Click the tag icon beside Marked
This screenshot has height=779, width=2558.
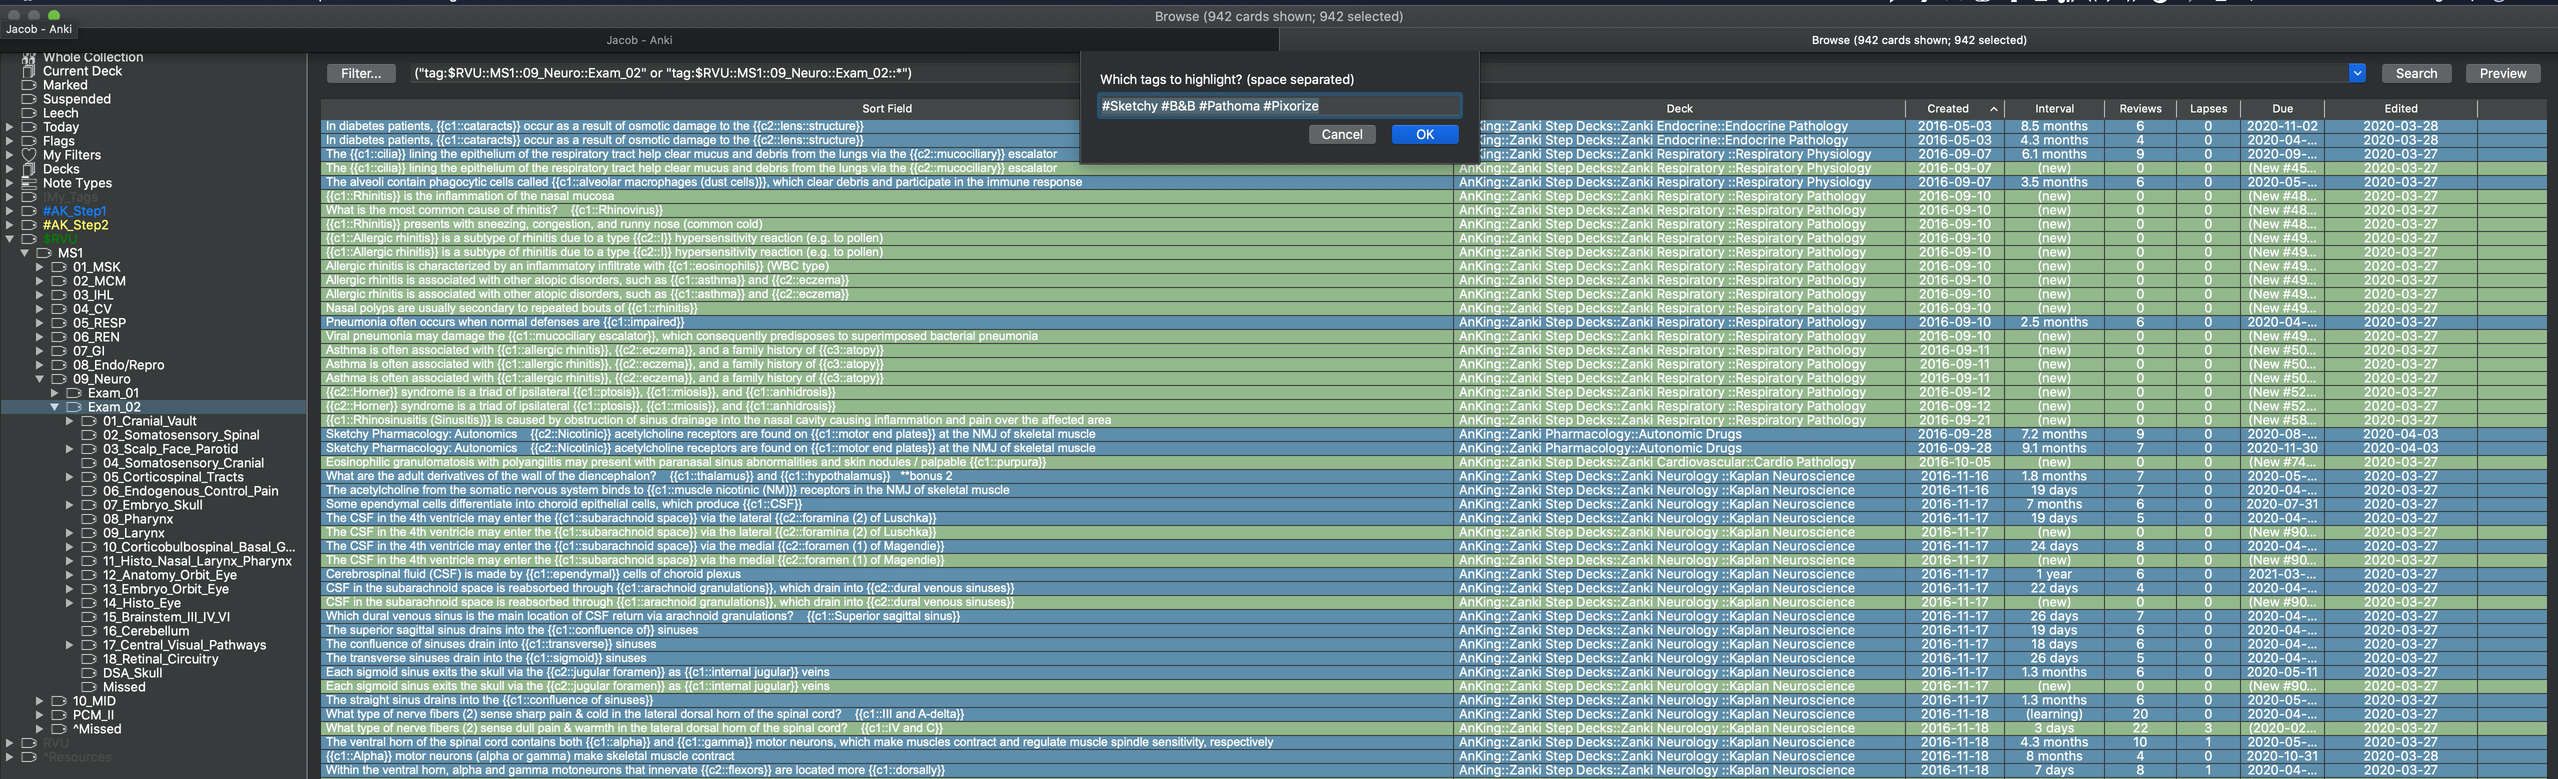pyautogui.click(x=29, y=86)
